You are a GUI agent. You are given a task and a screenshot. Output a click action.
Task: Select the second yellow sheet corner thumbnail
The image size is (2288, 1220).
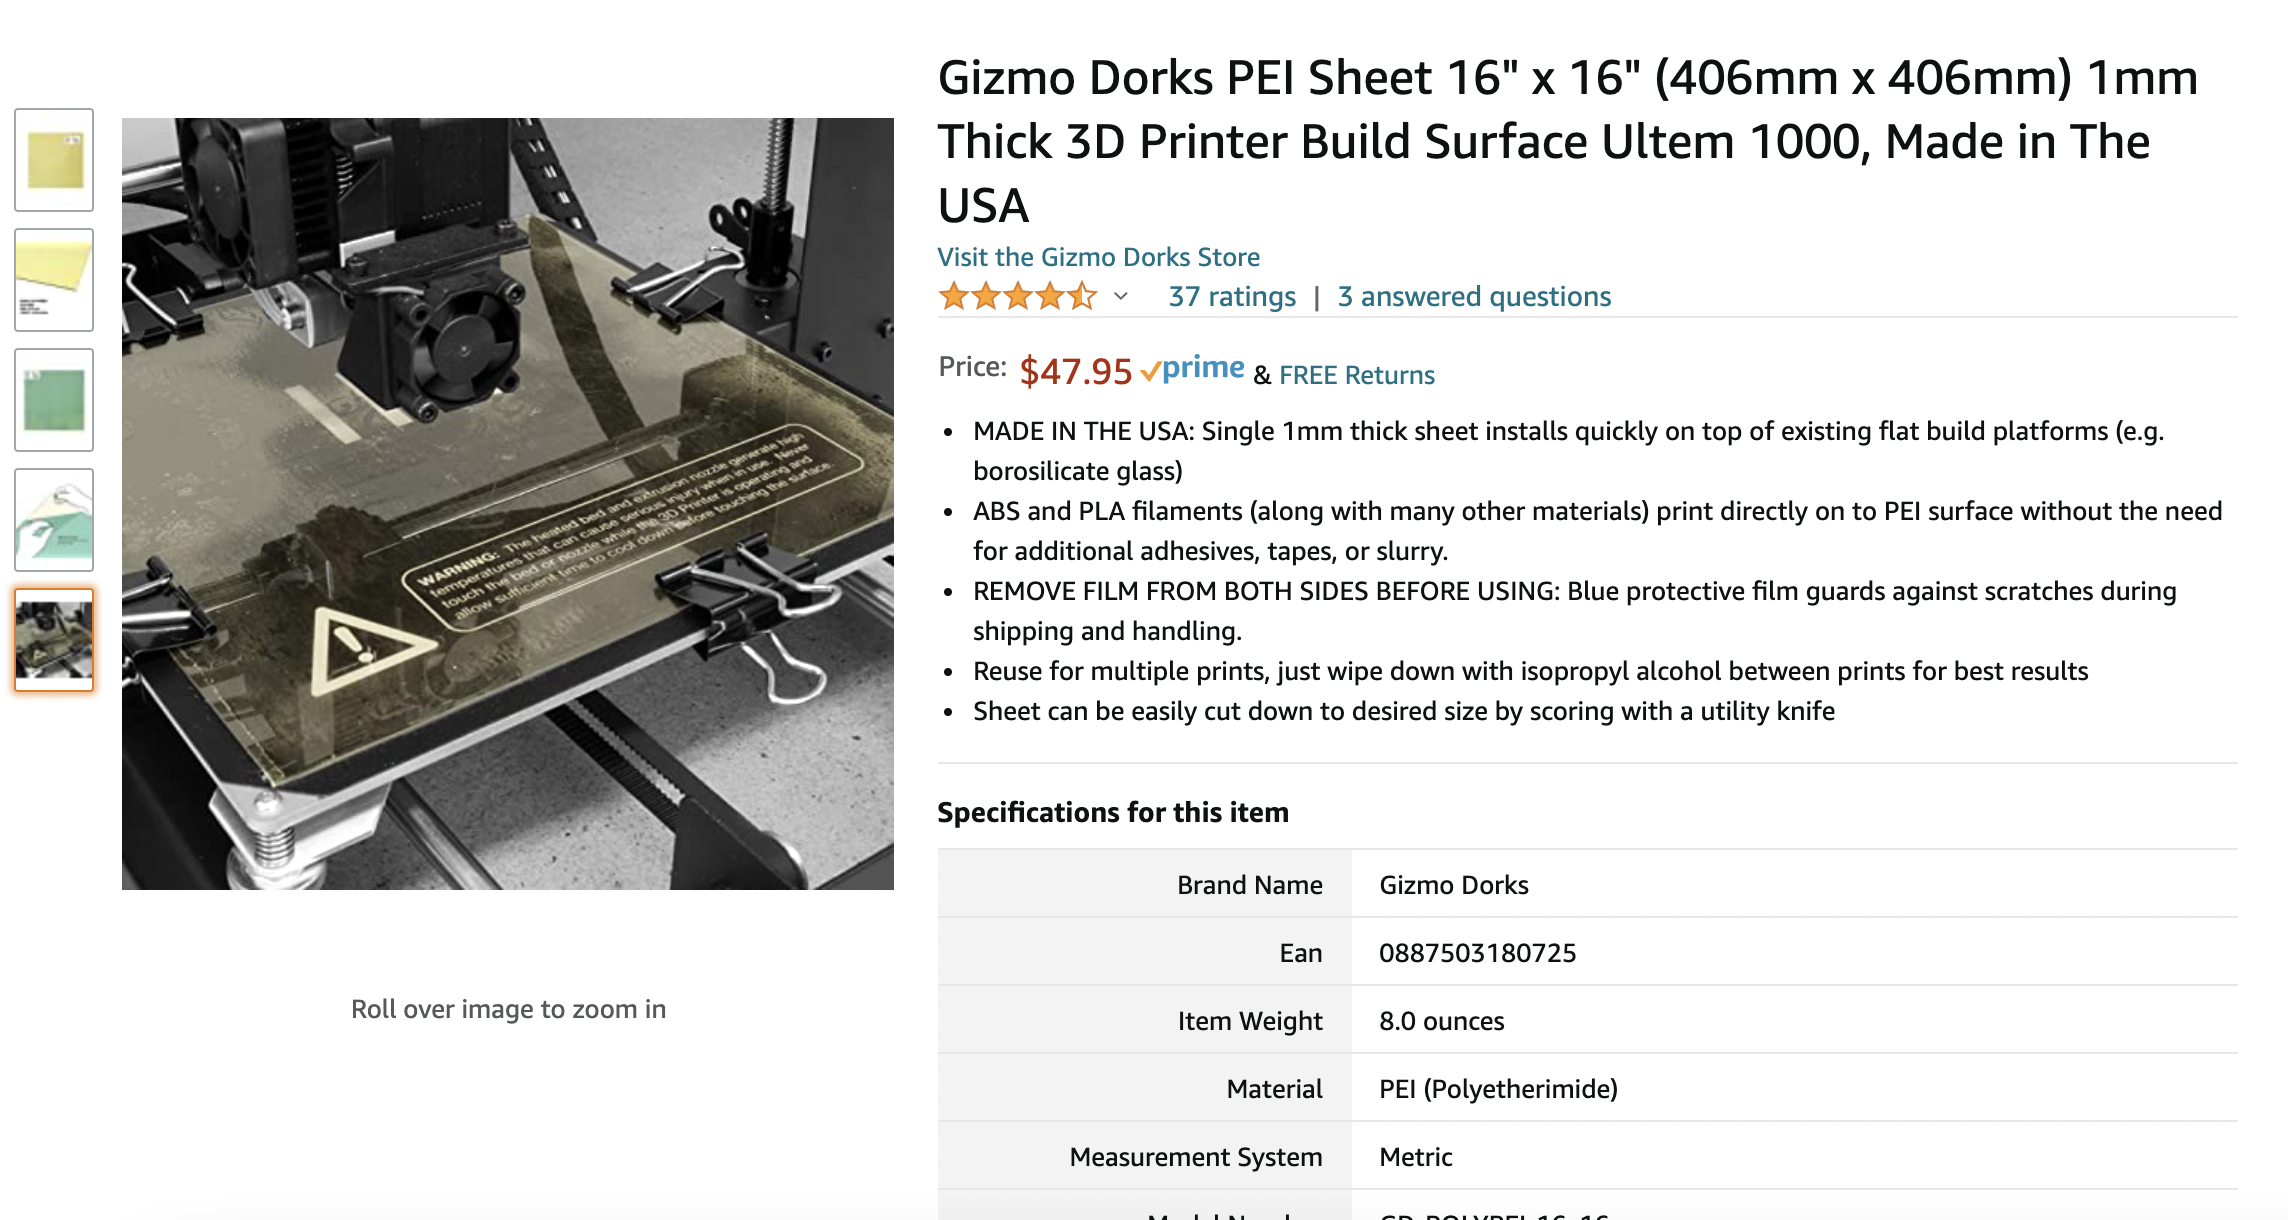(x=54, y=280)
